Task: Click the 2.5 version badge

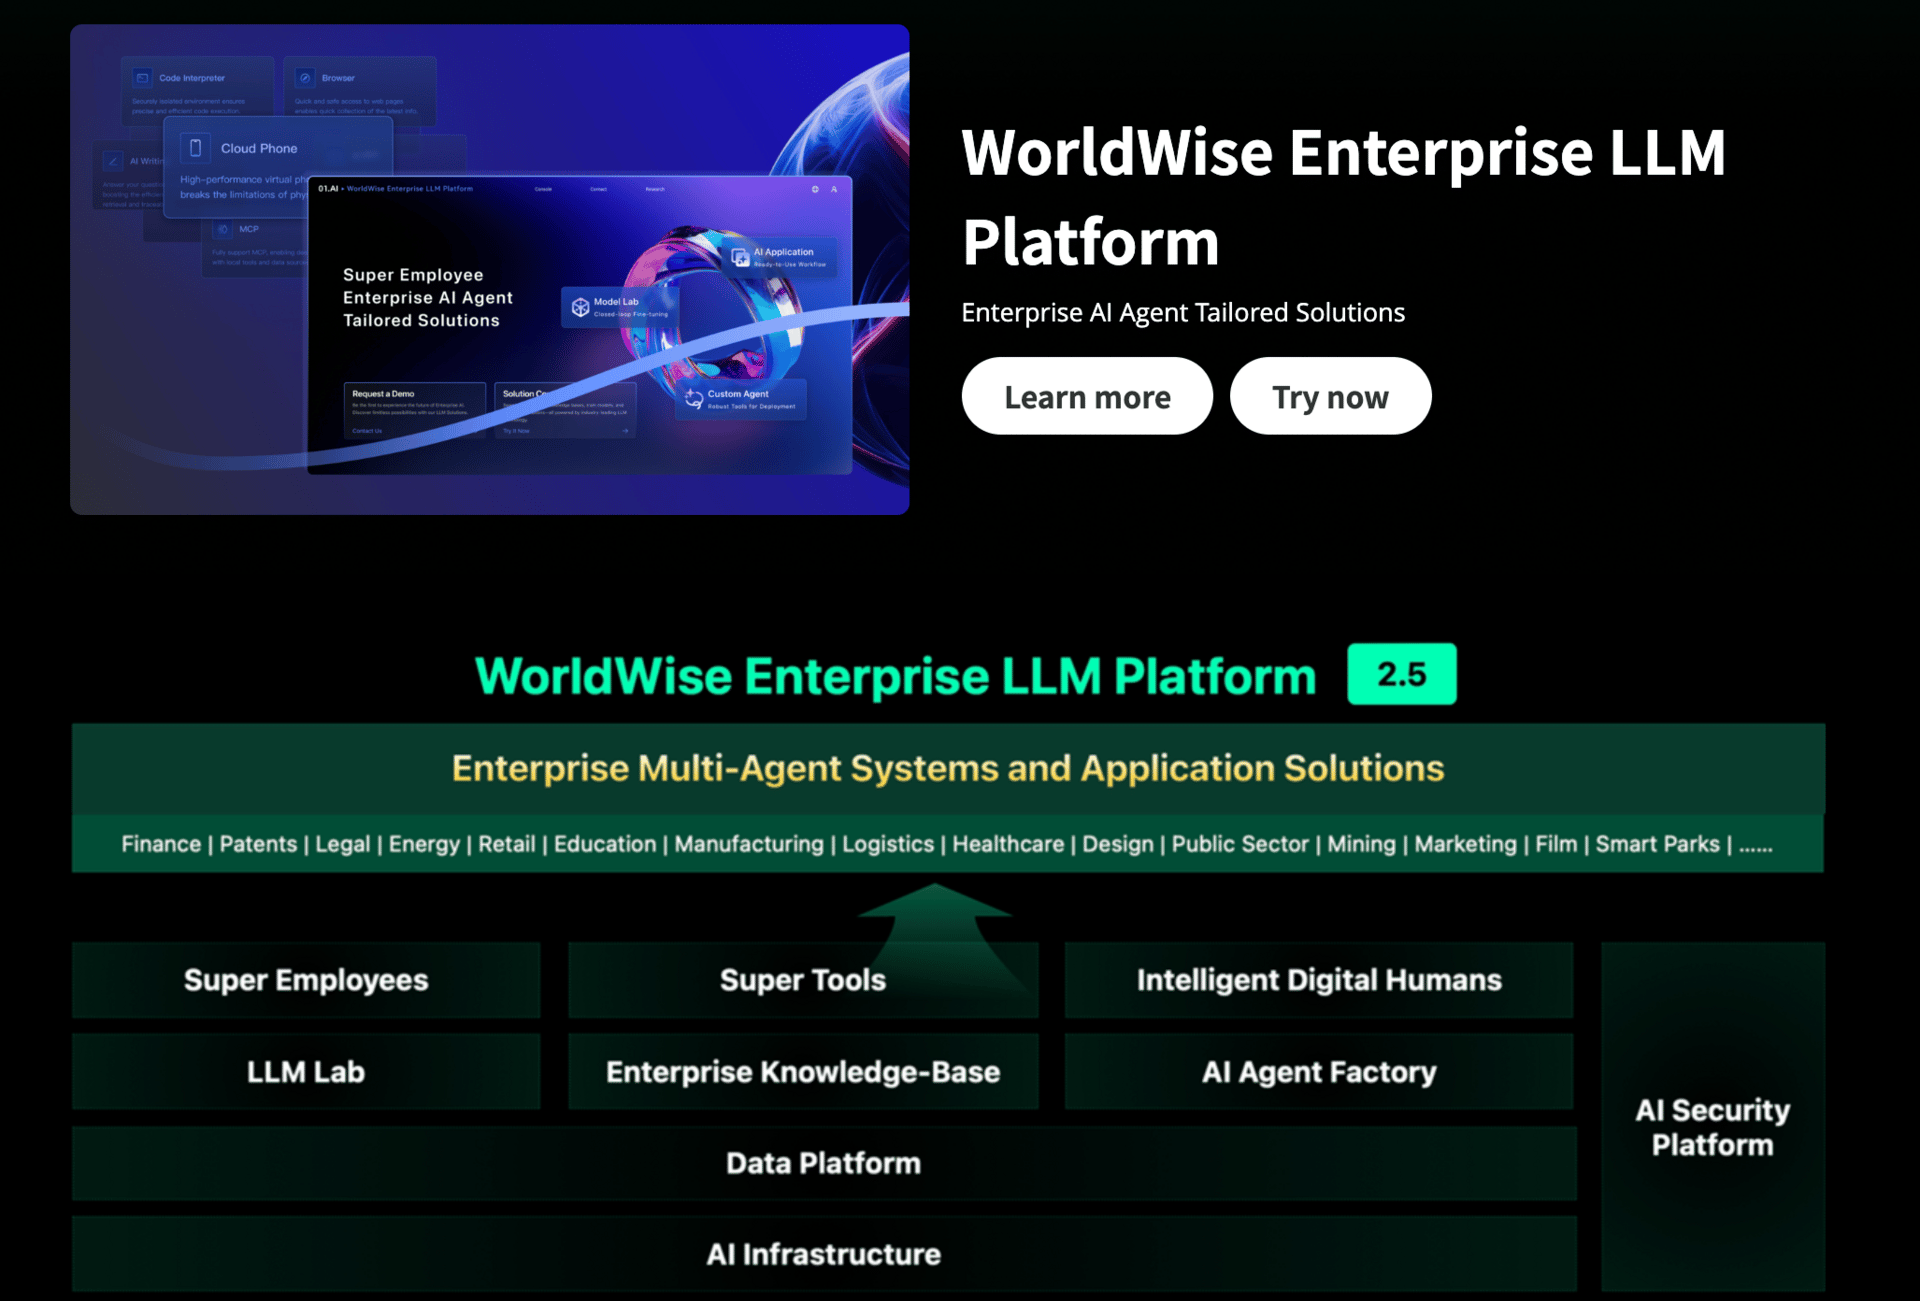Action: coord(1402,674)
